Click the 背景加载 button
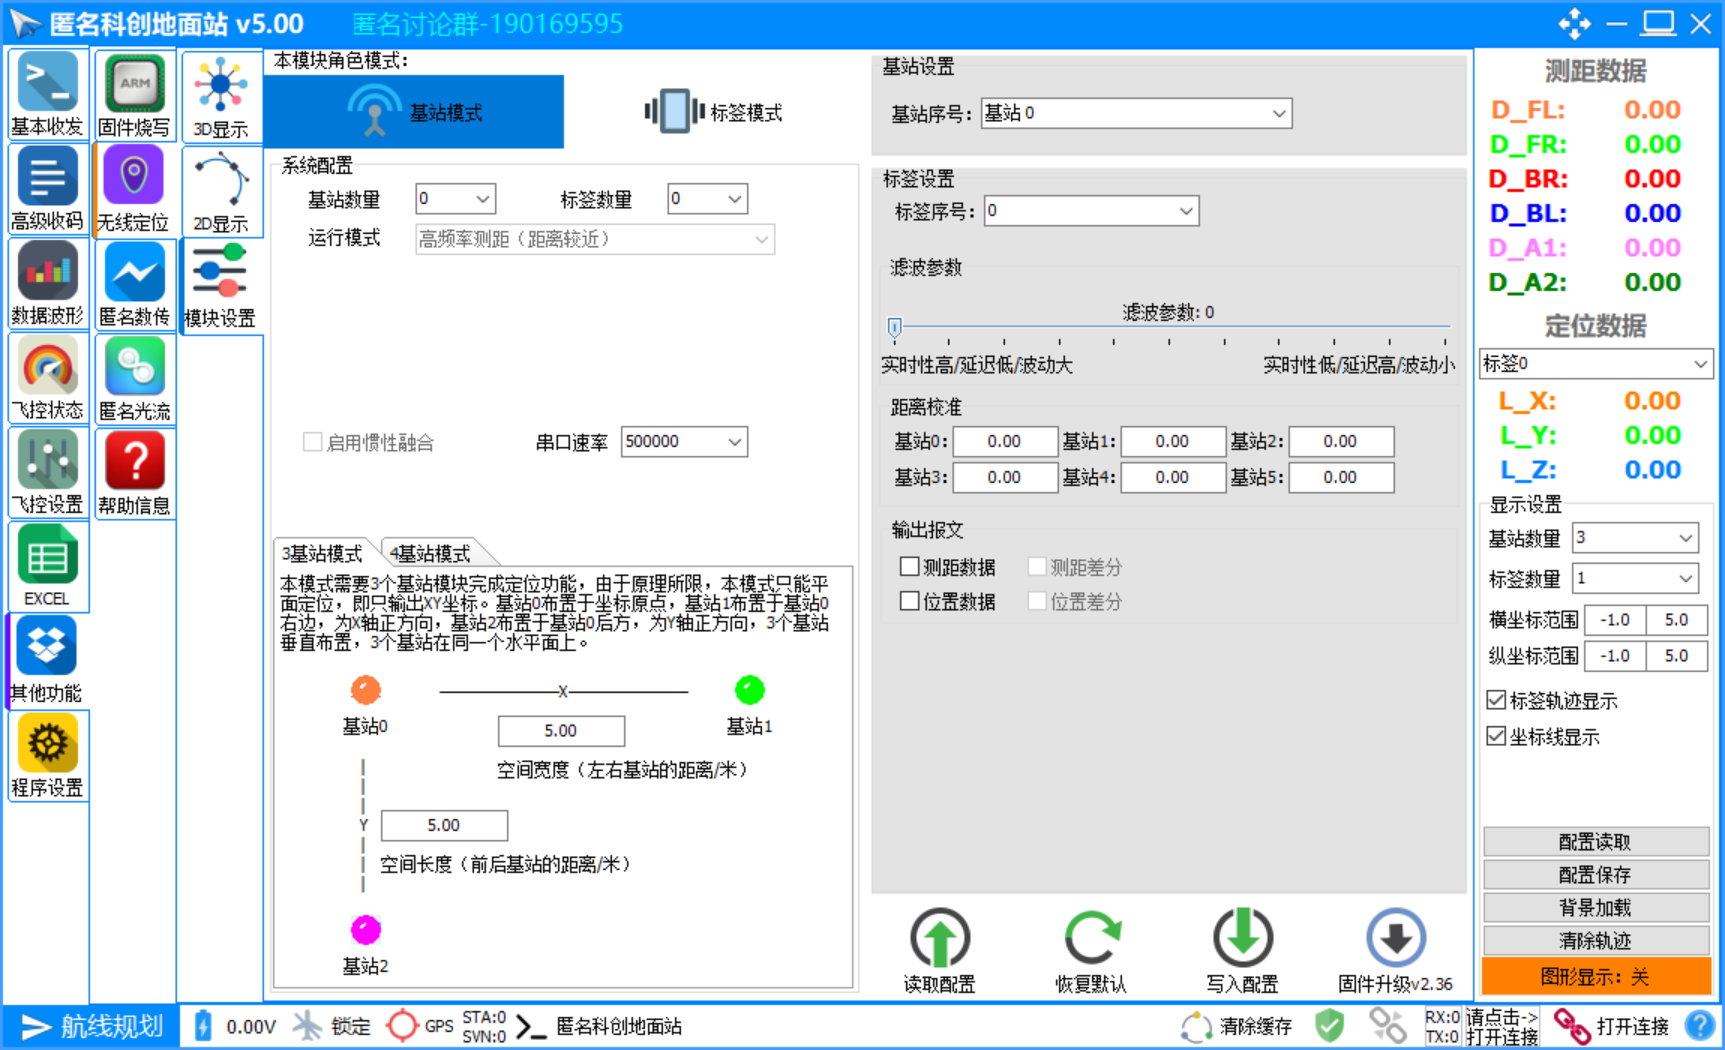1725x1050 pixels. coord(1595,908)
